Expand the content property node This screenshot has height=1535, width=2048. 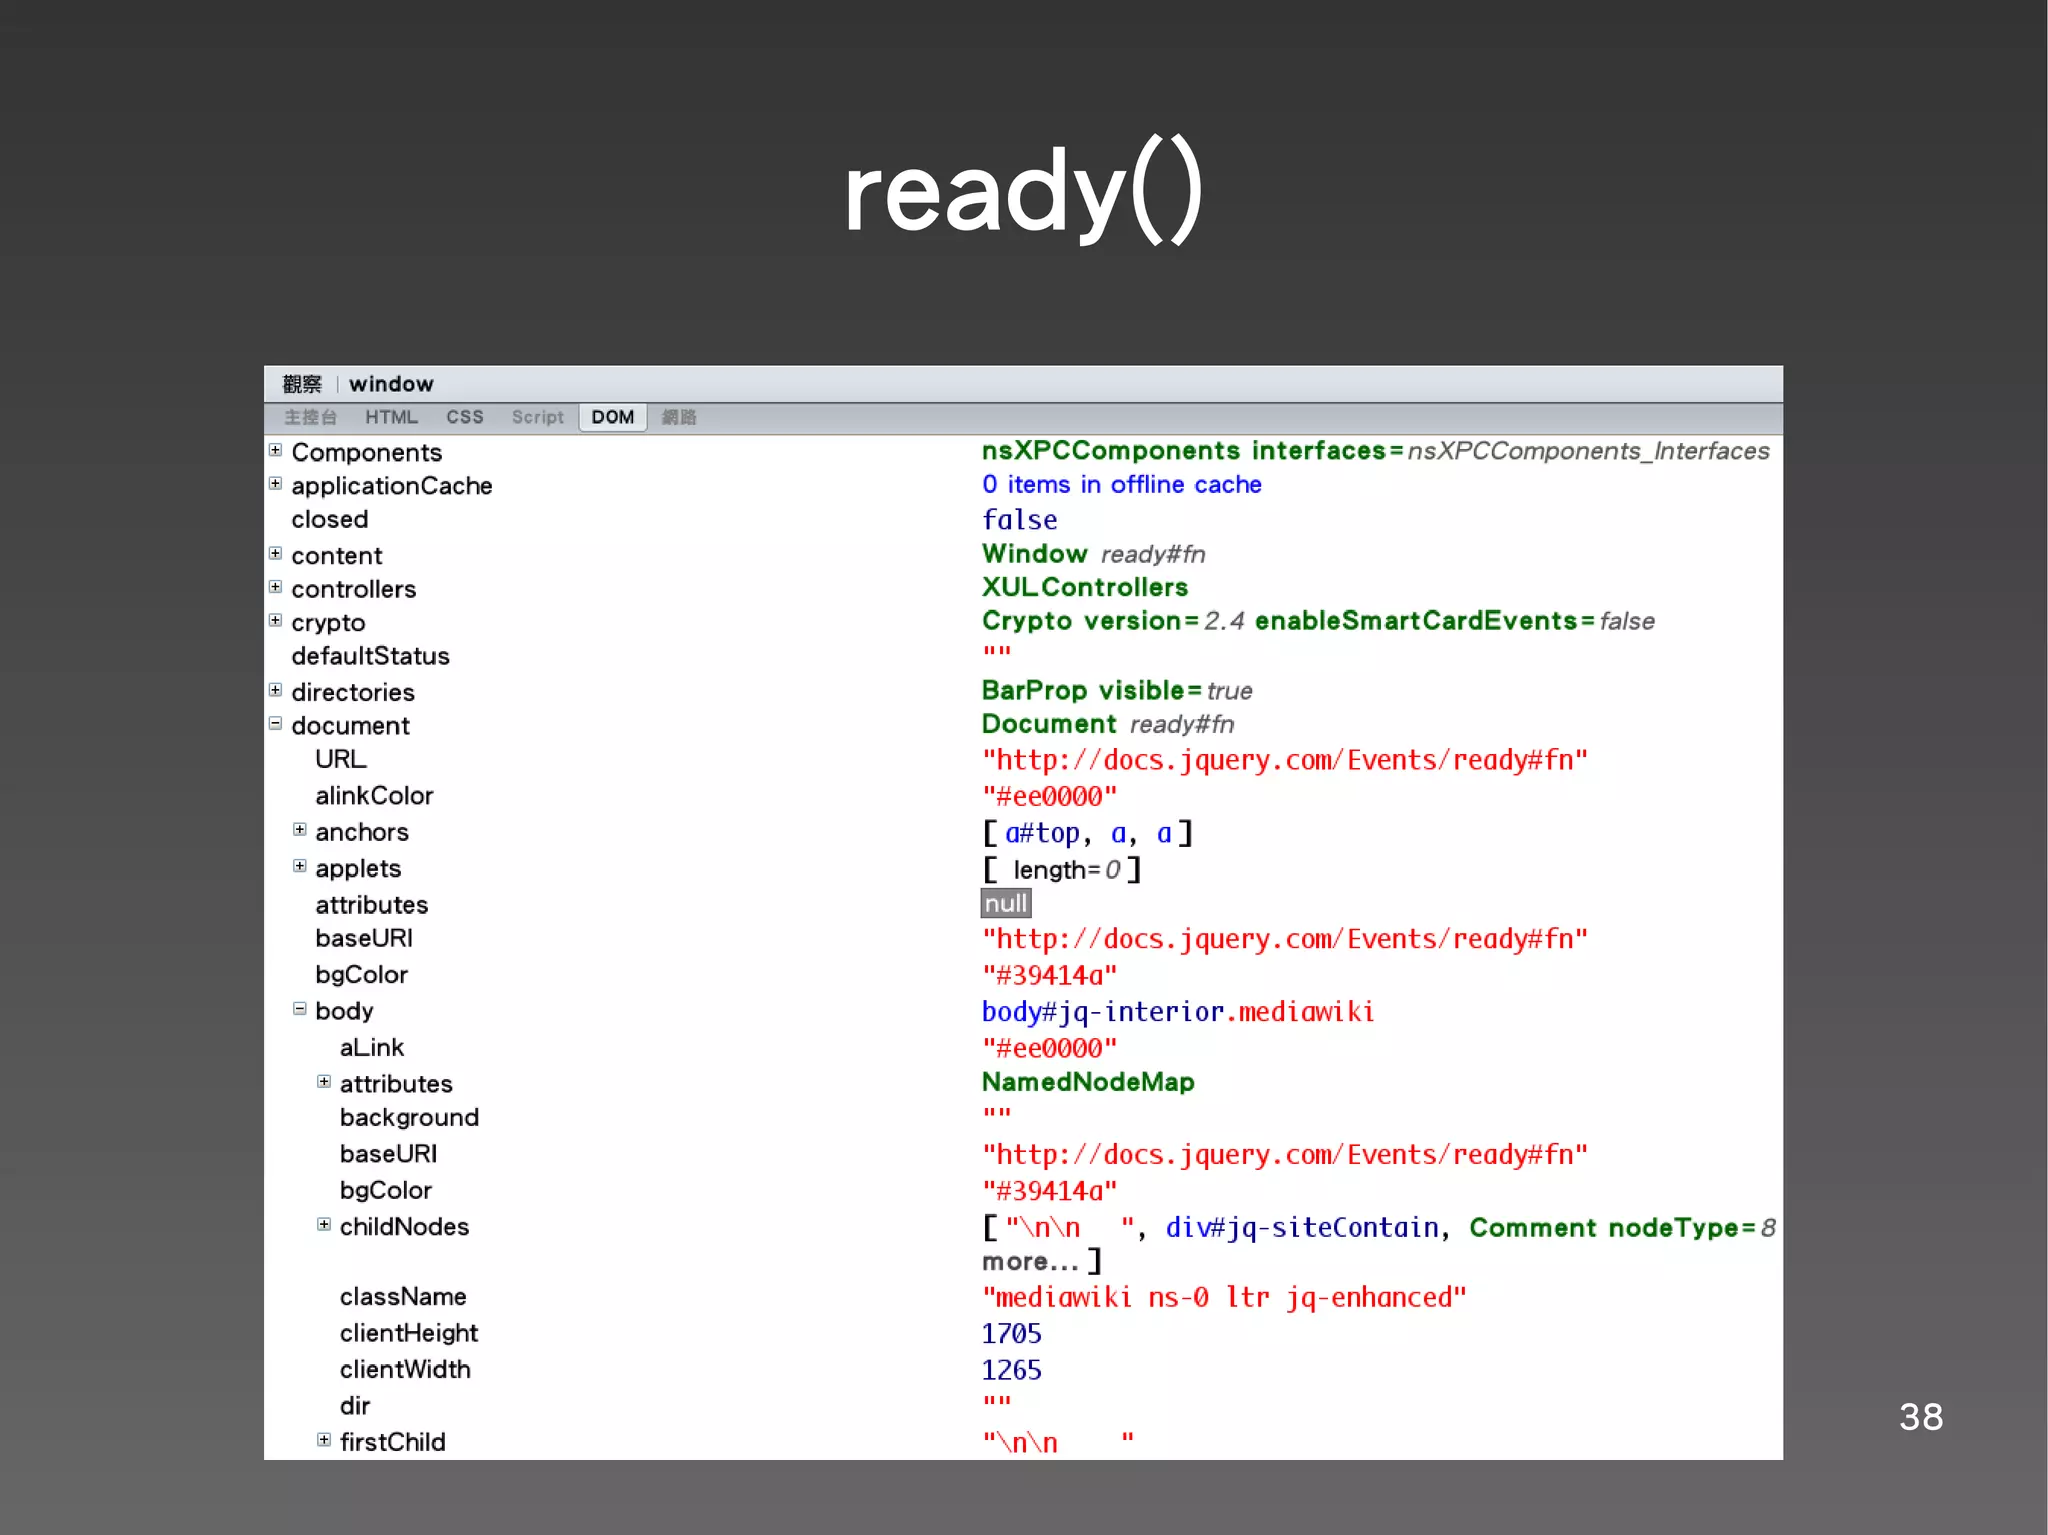275,553
